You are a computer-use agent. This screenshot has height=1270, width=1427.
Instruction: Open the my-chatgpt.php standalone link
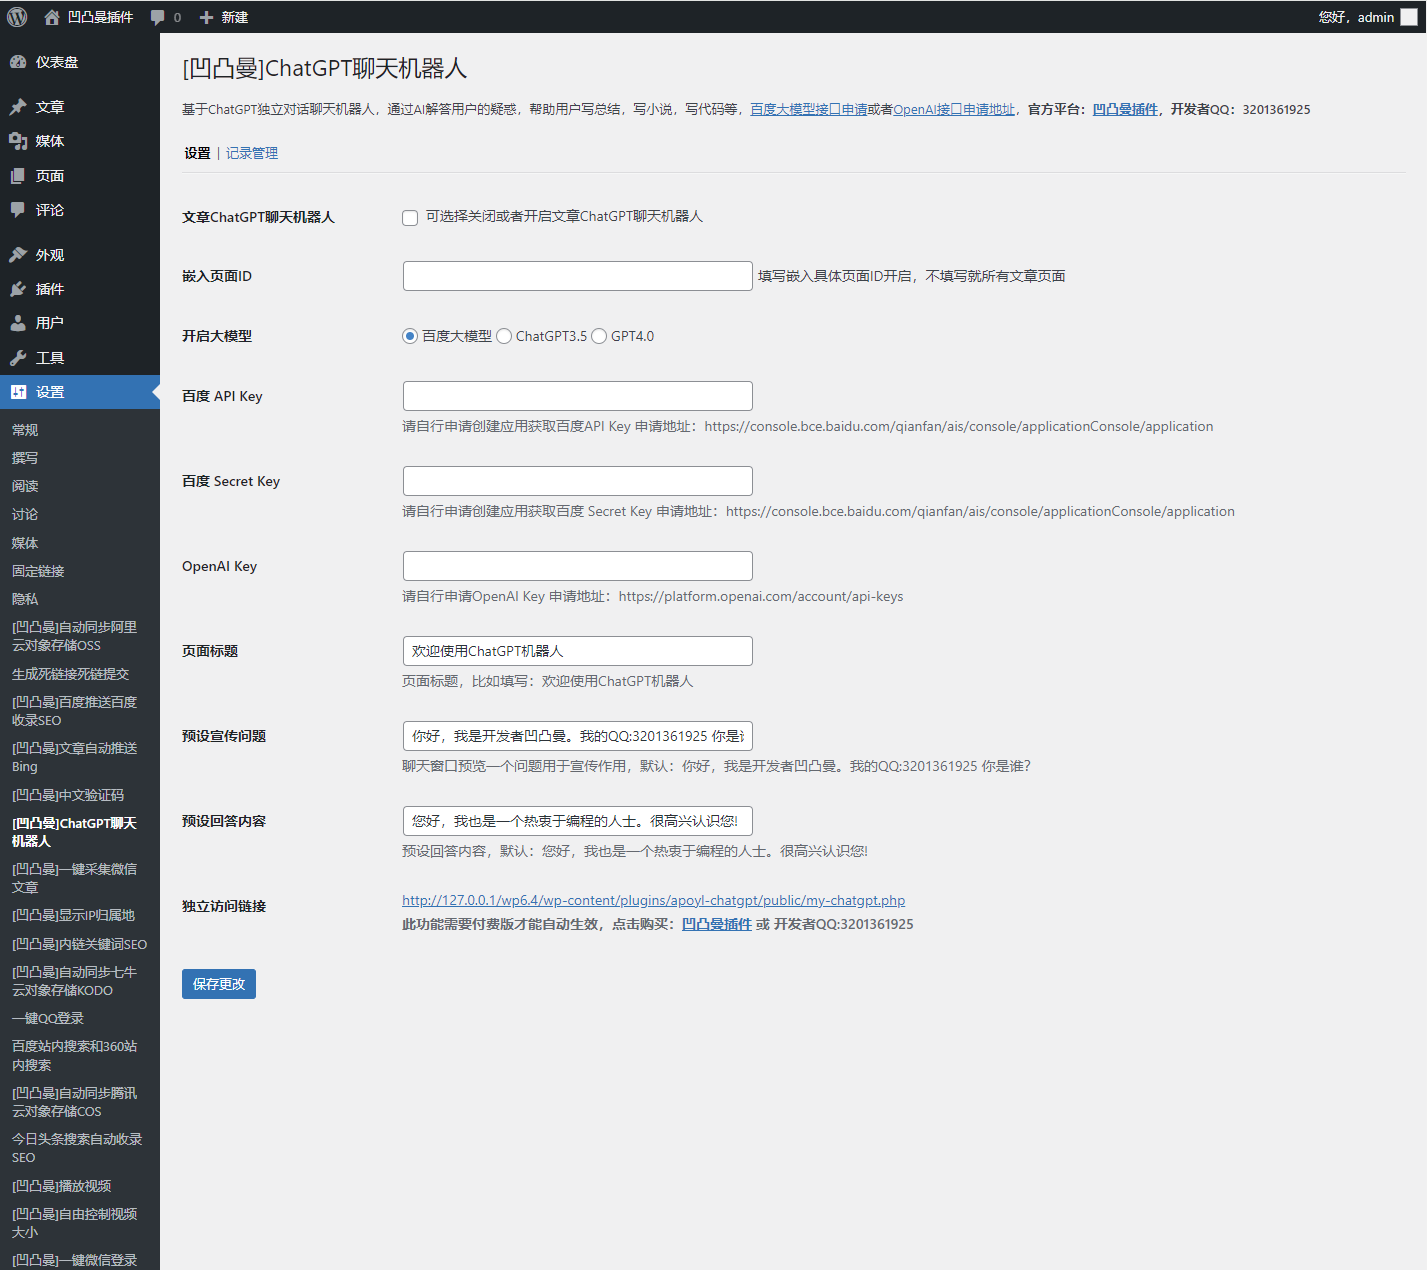(653, 900)
